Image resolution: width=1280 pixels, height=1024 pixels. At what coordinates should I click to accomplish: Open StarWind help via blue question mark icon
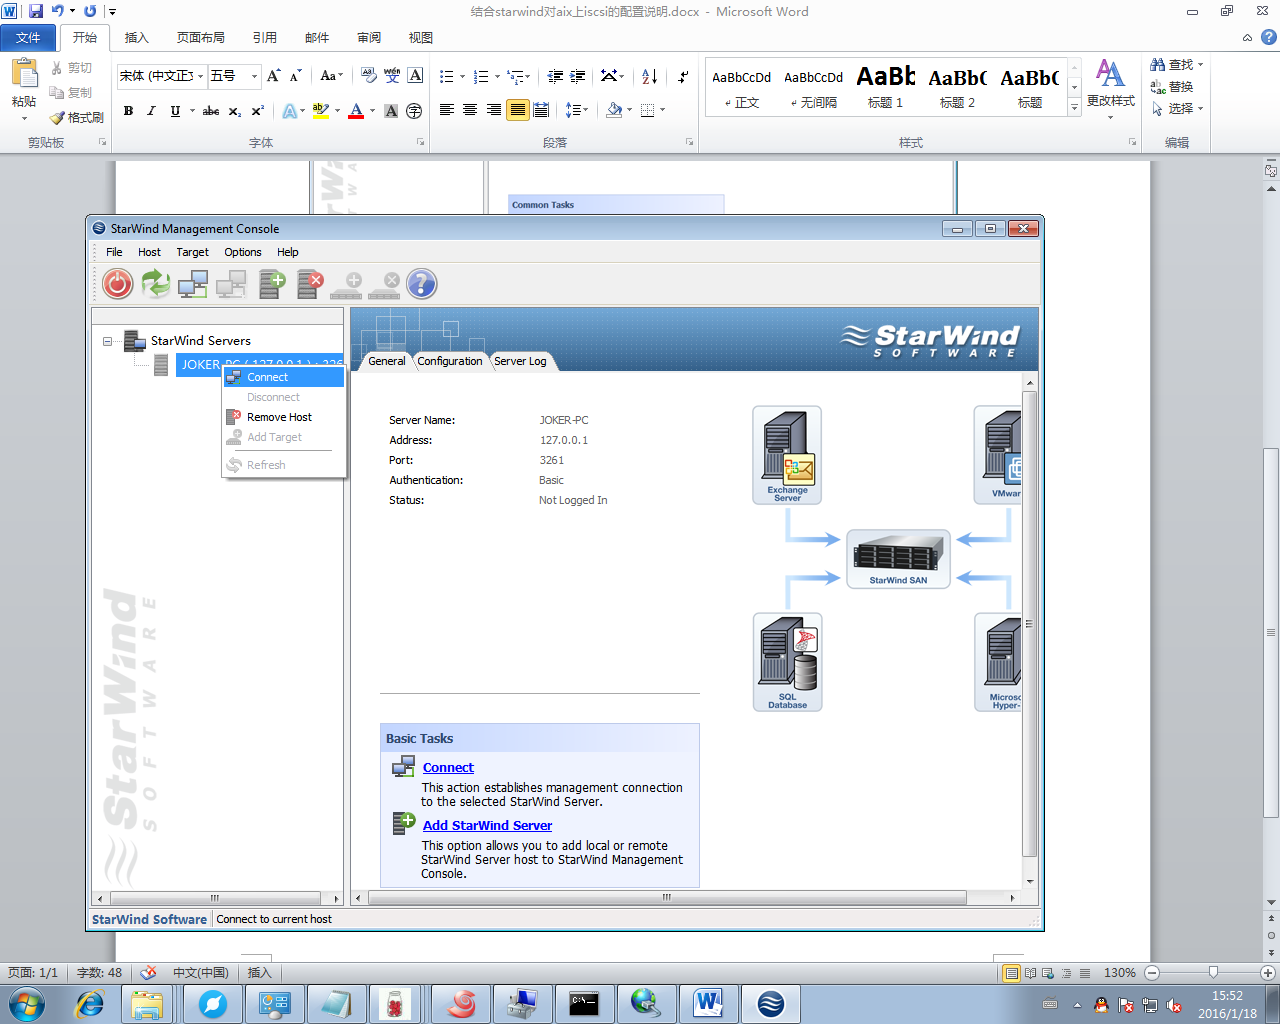(422, 284)
